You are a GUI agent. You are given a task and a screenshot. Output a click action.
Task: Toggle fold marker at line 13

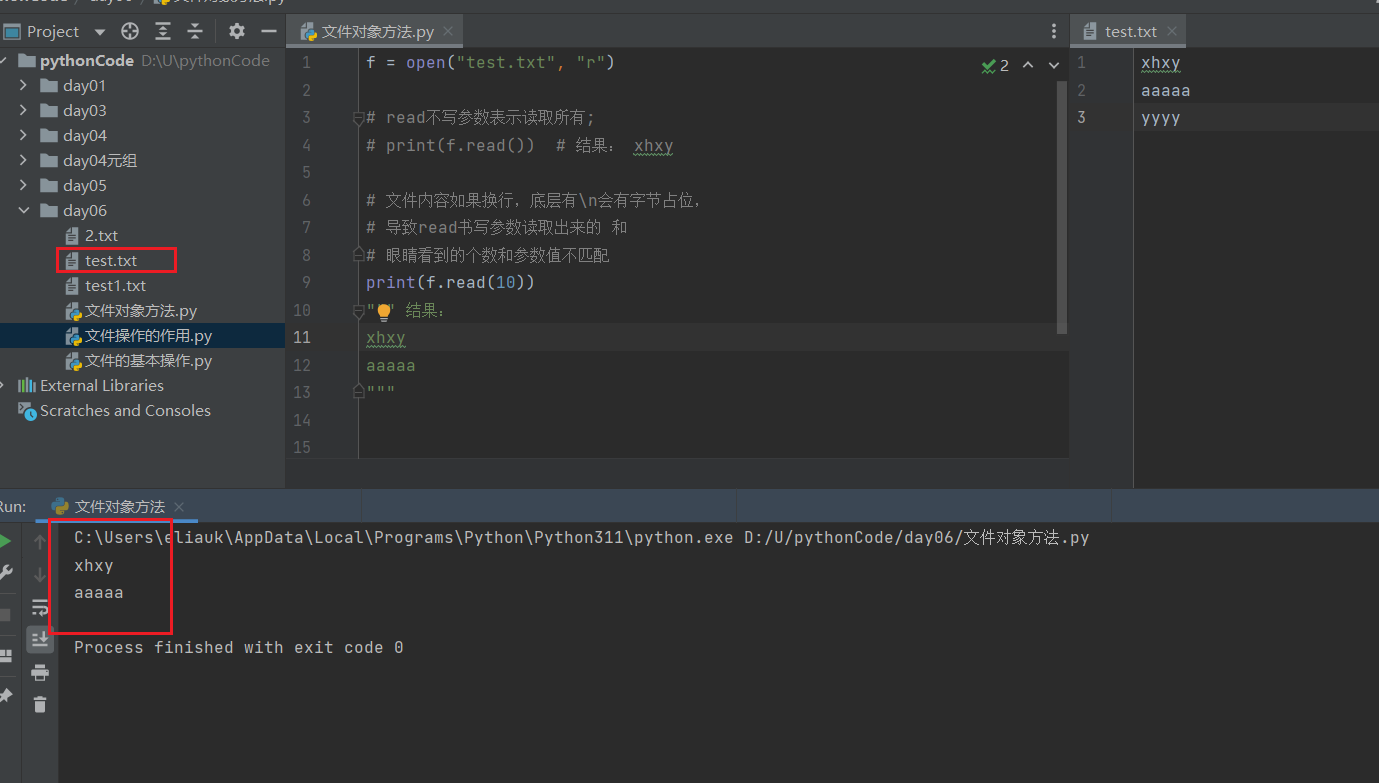pos(358,392)
